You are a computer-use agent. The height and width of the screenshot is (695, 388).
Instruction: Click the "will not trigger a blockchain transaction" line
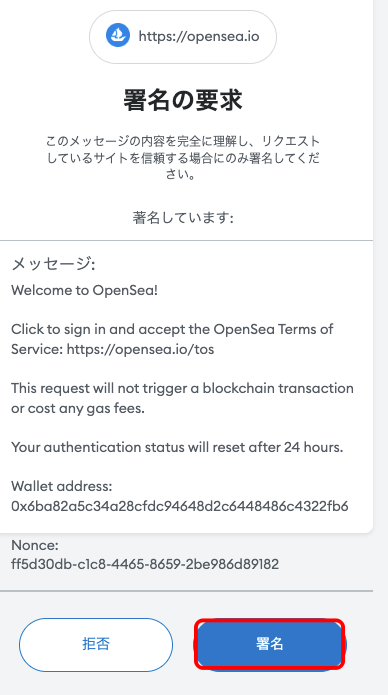(182, 388)
